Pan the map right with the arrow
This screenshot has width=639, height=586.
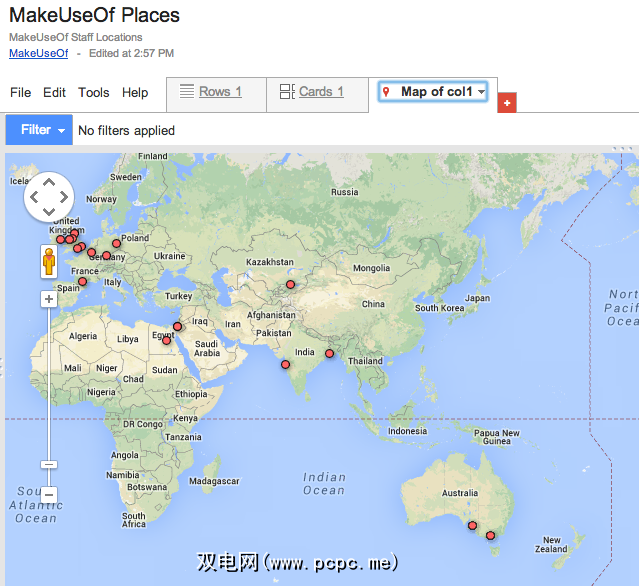(x=64, y=197)
